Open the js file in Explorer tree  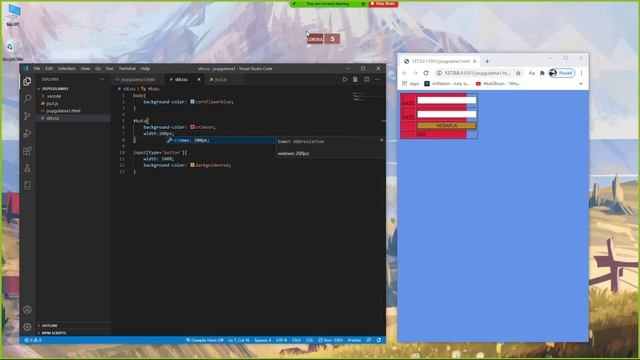(52, 103)
